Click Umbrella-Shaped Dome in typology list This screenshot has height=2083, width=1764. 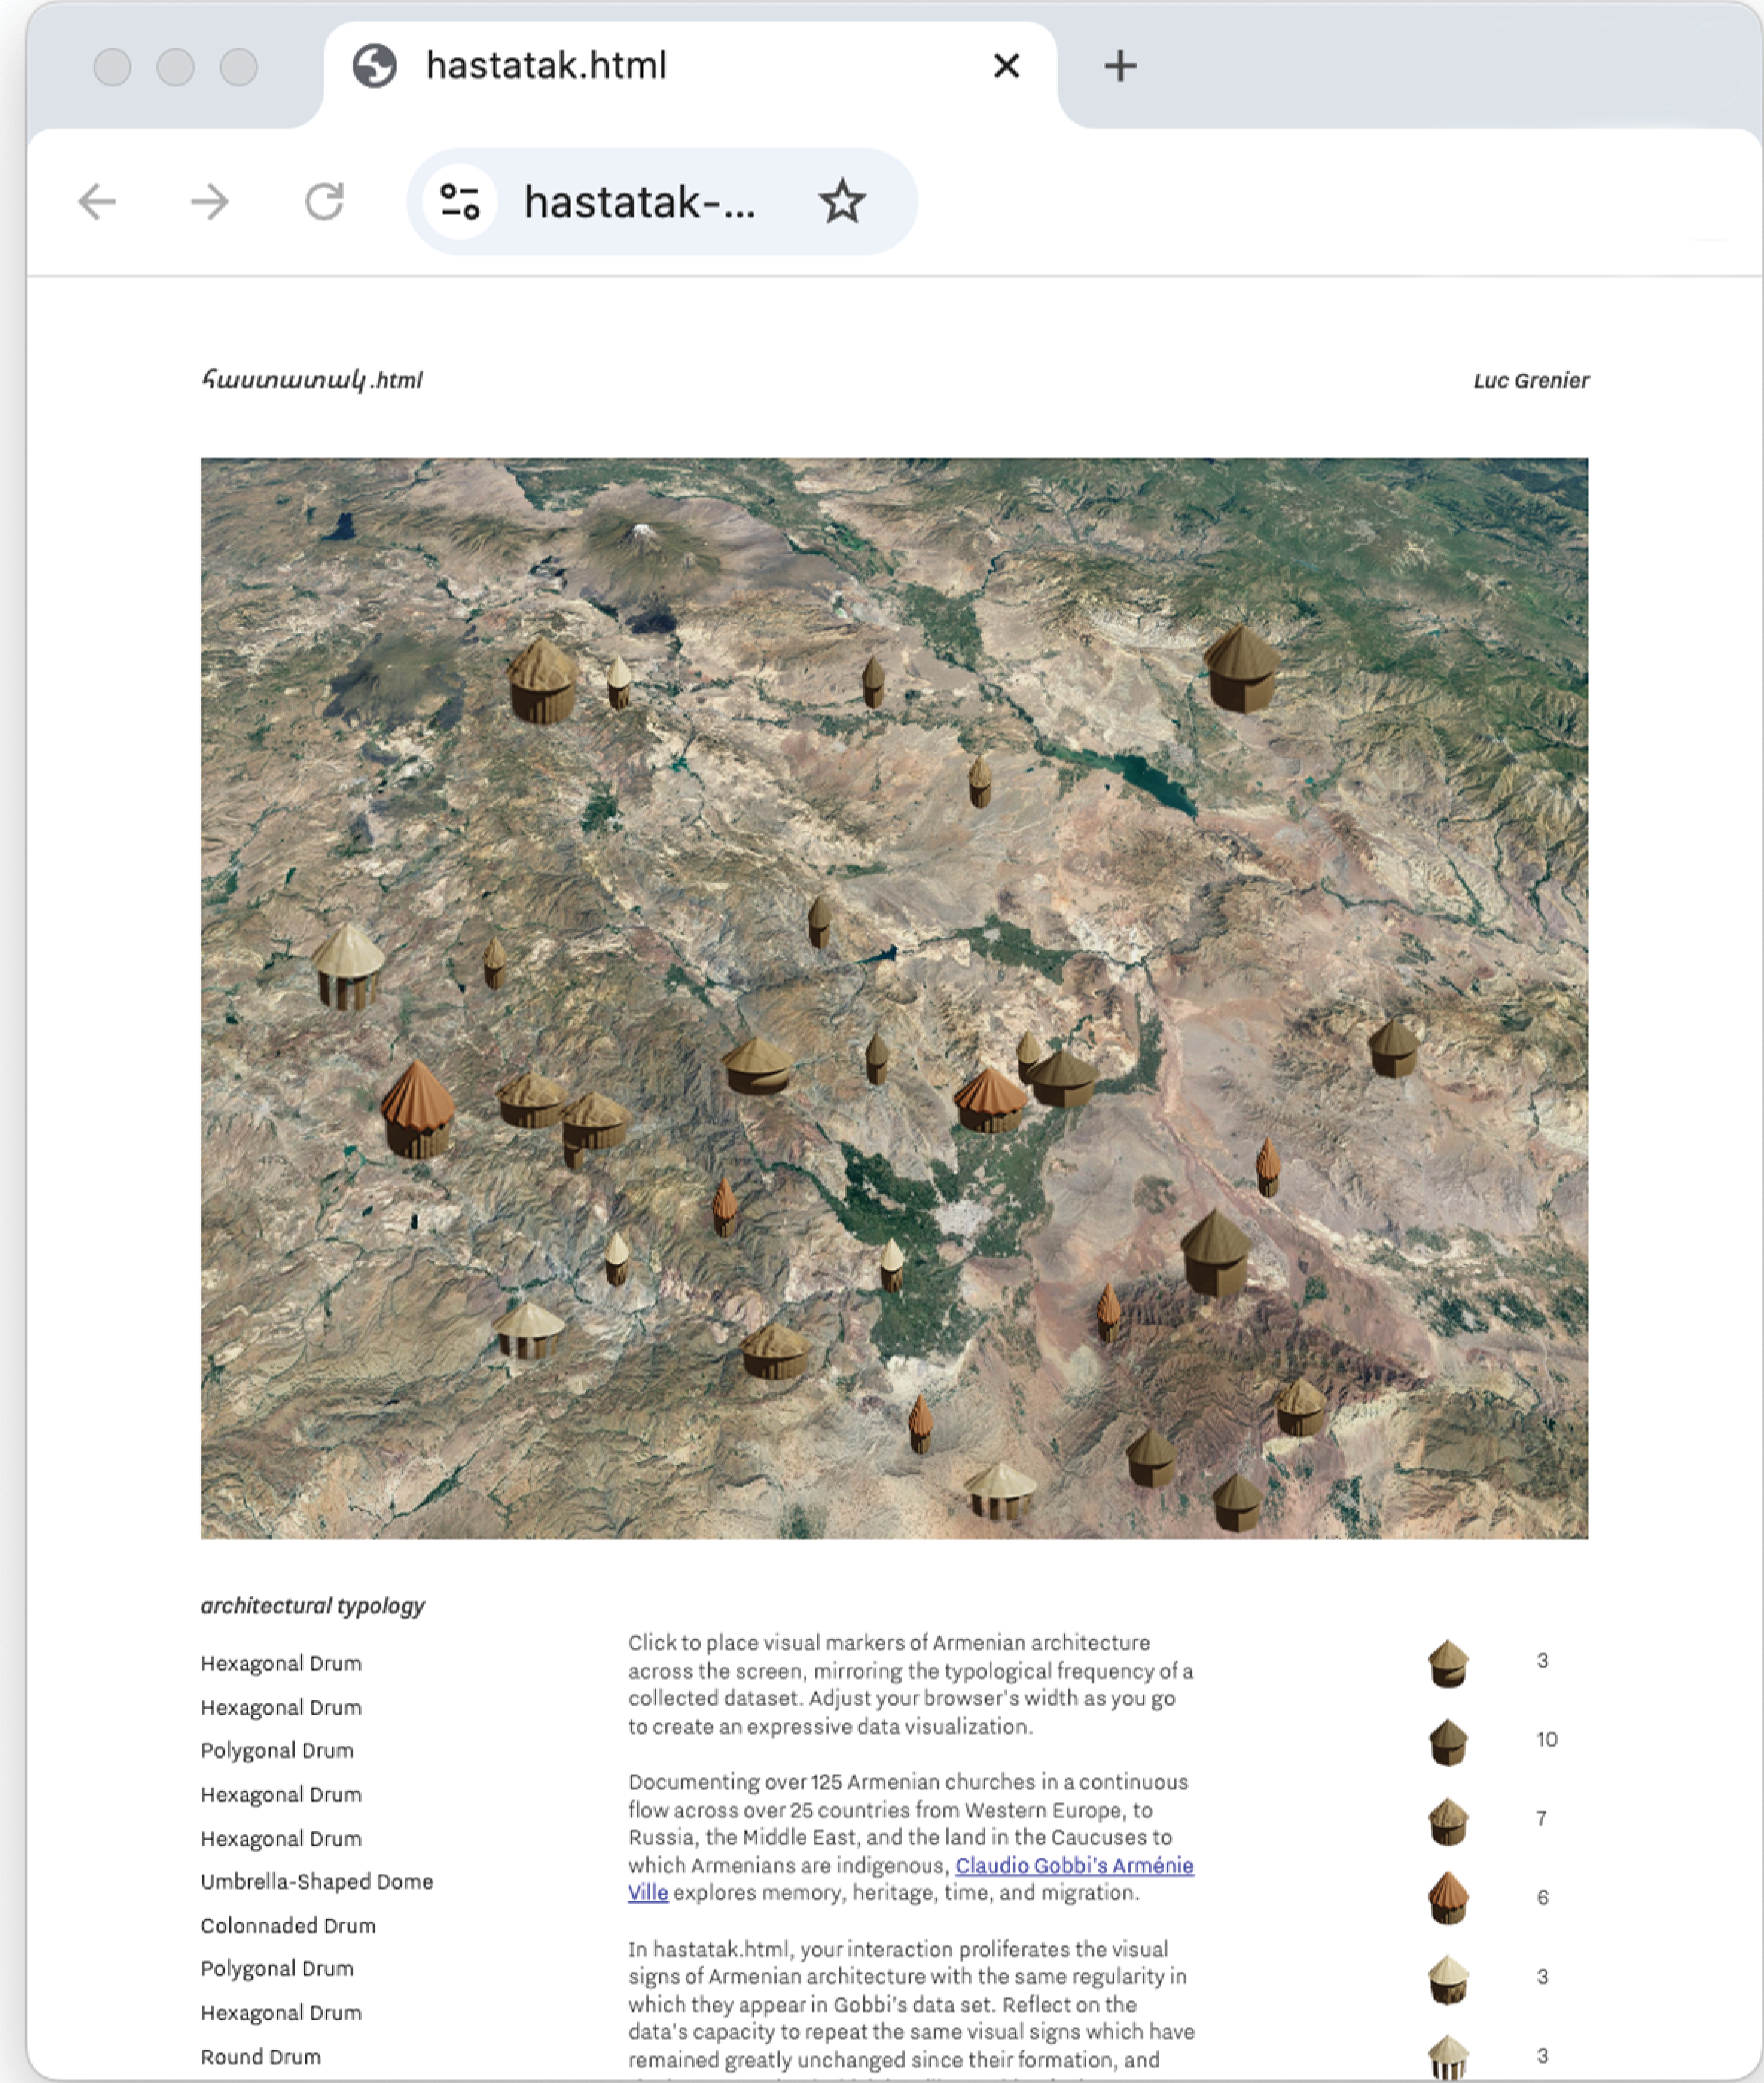click(316, 1881)
